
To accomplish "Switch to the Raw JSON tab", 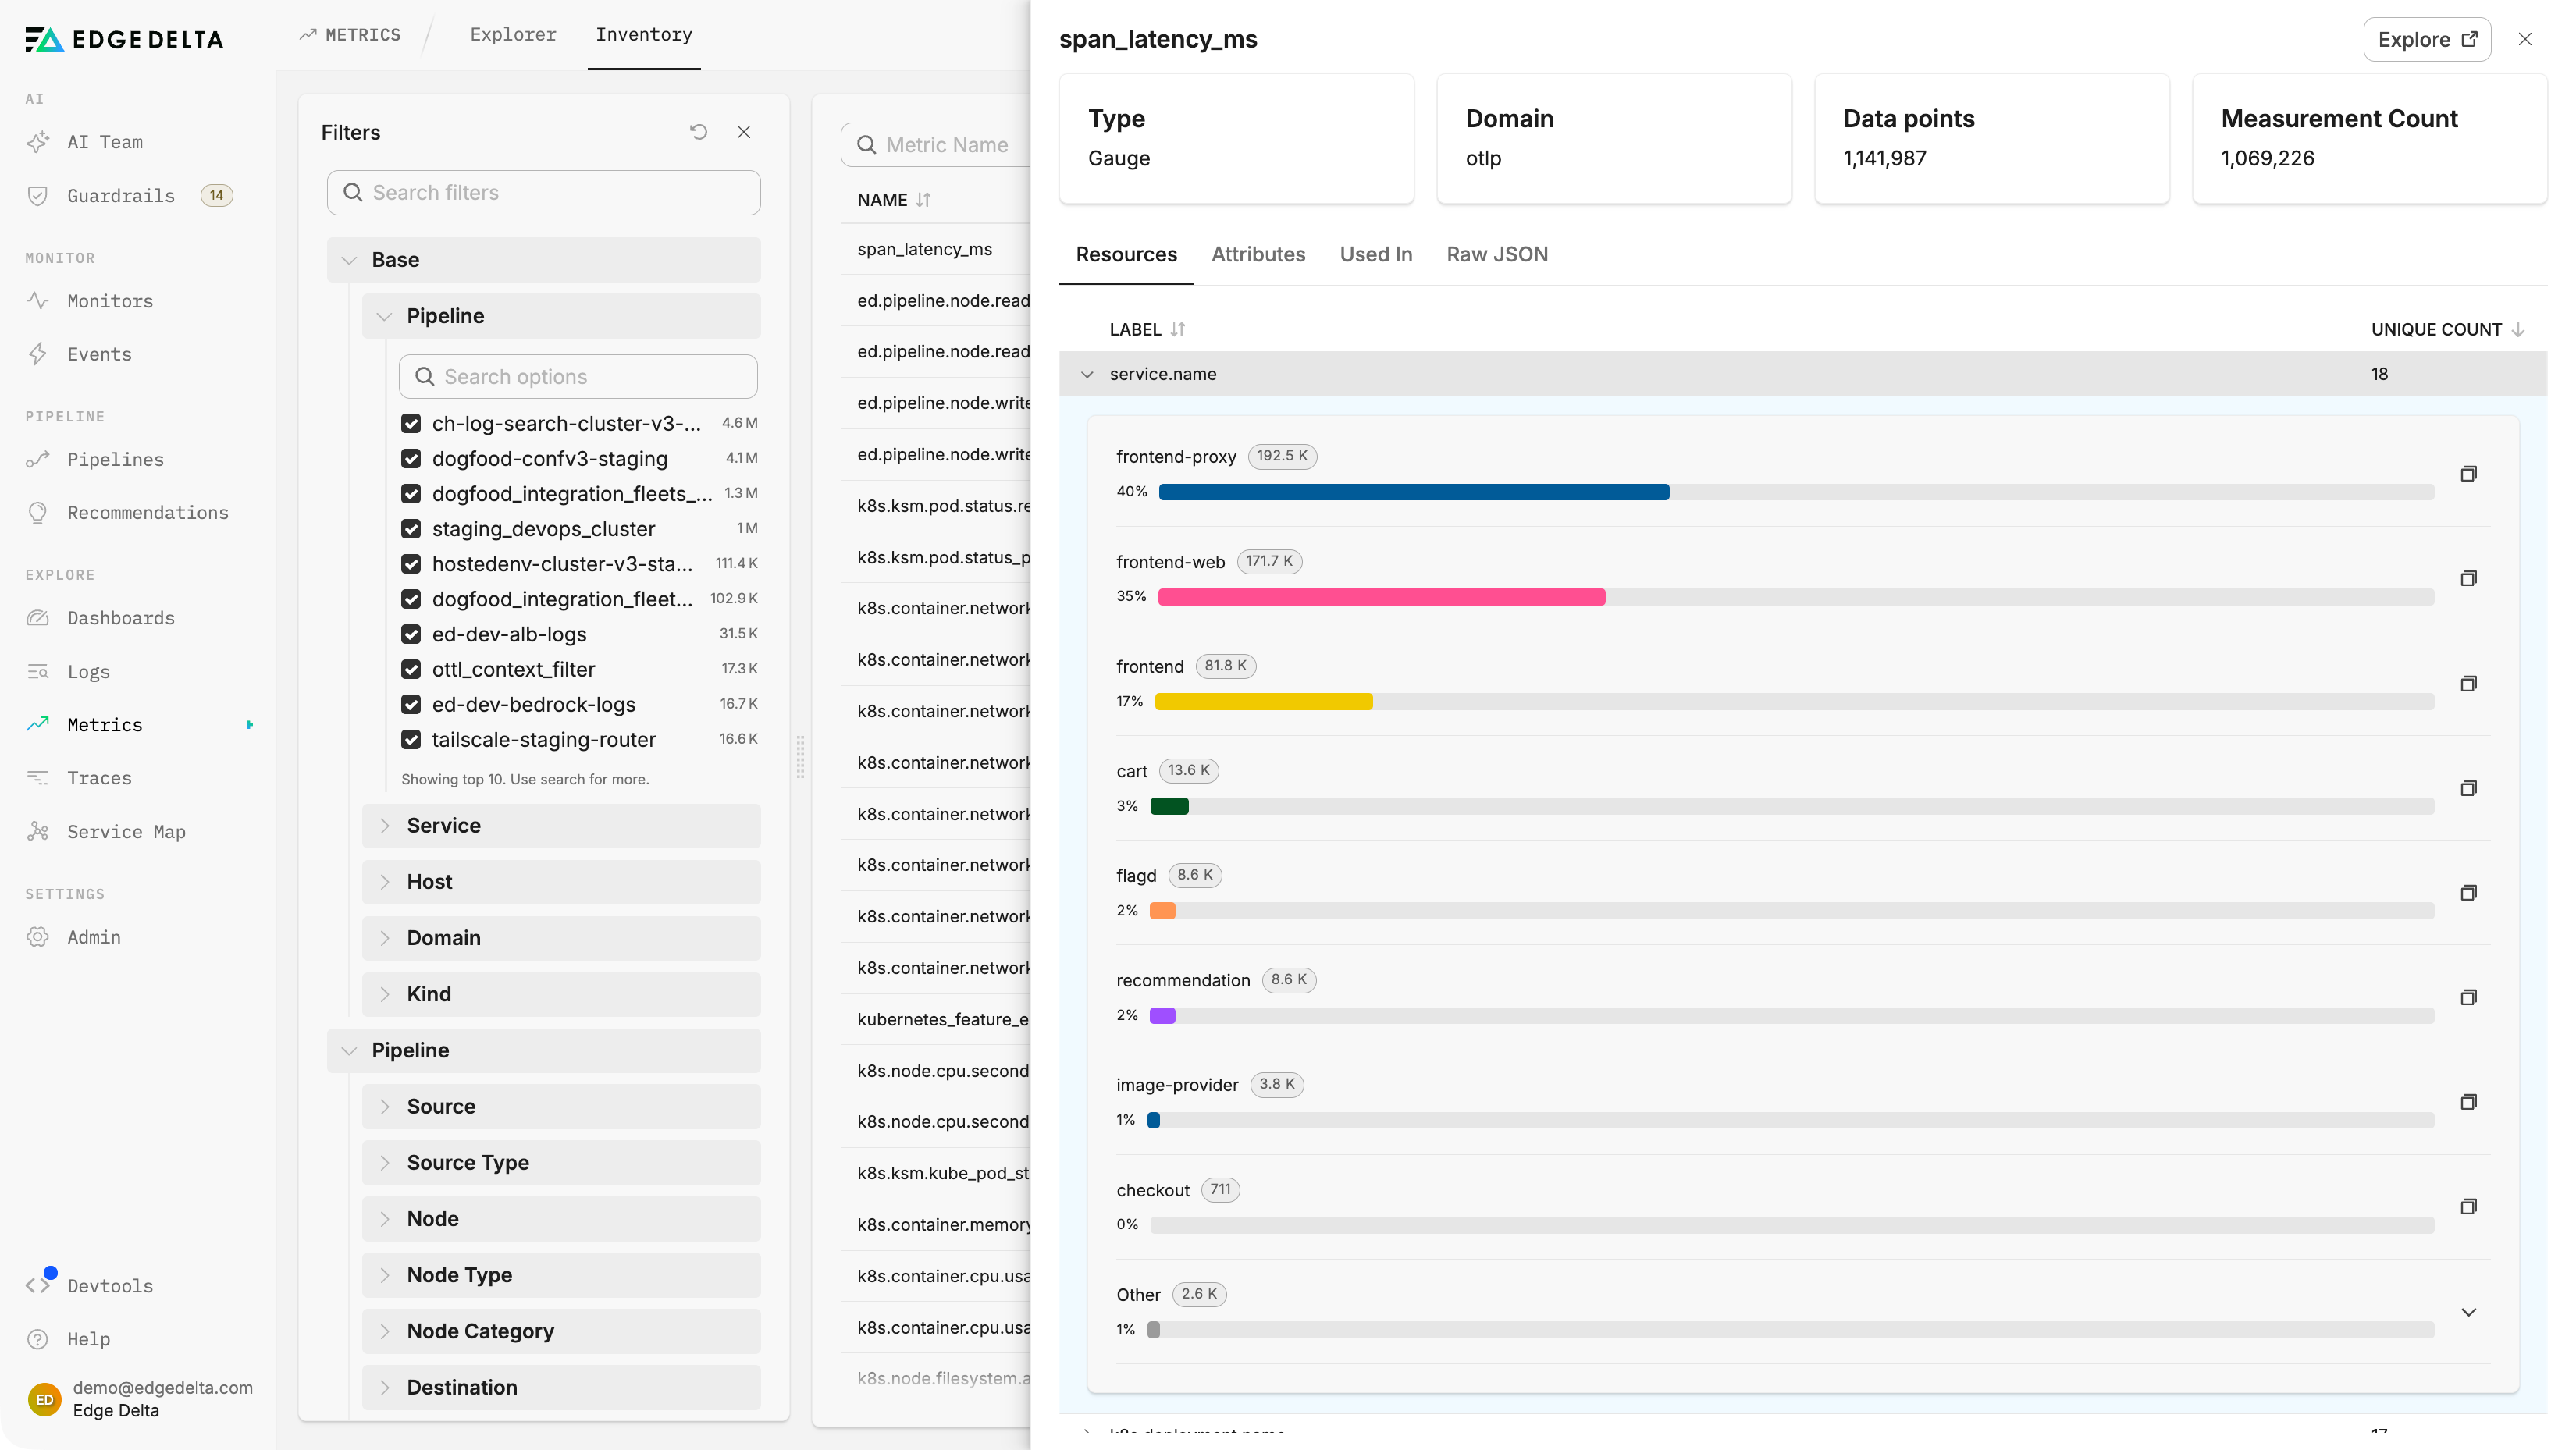I will click(x=1497, y=255).
